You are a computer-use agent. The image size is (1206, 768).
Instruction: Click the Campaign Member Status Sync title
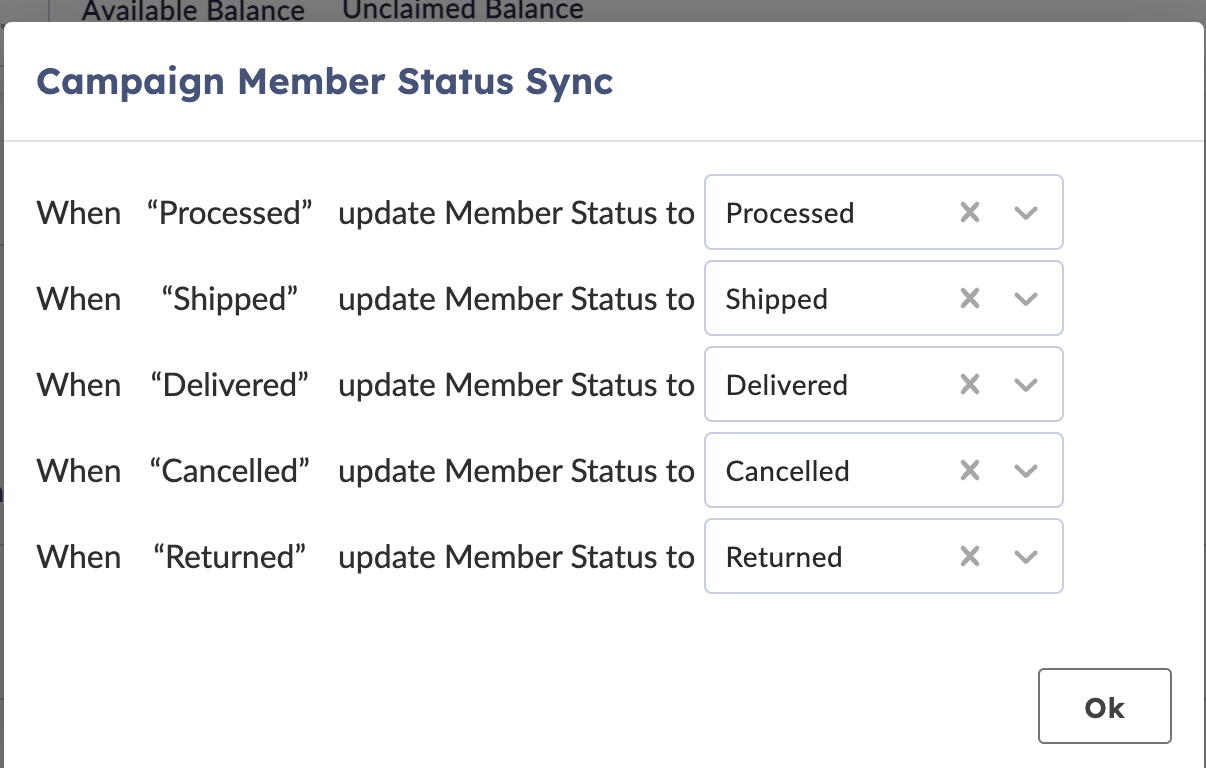pyautogui.click(x=325, y=81)
